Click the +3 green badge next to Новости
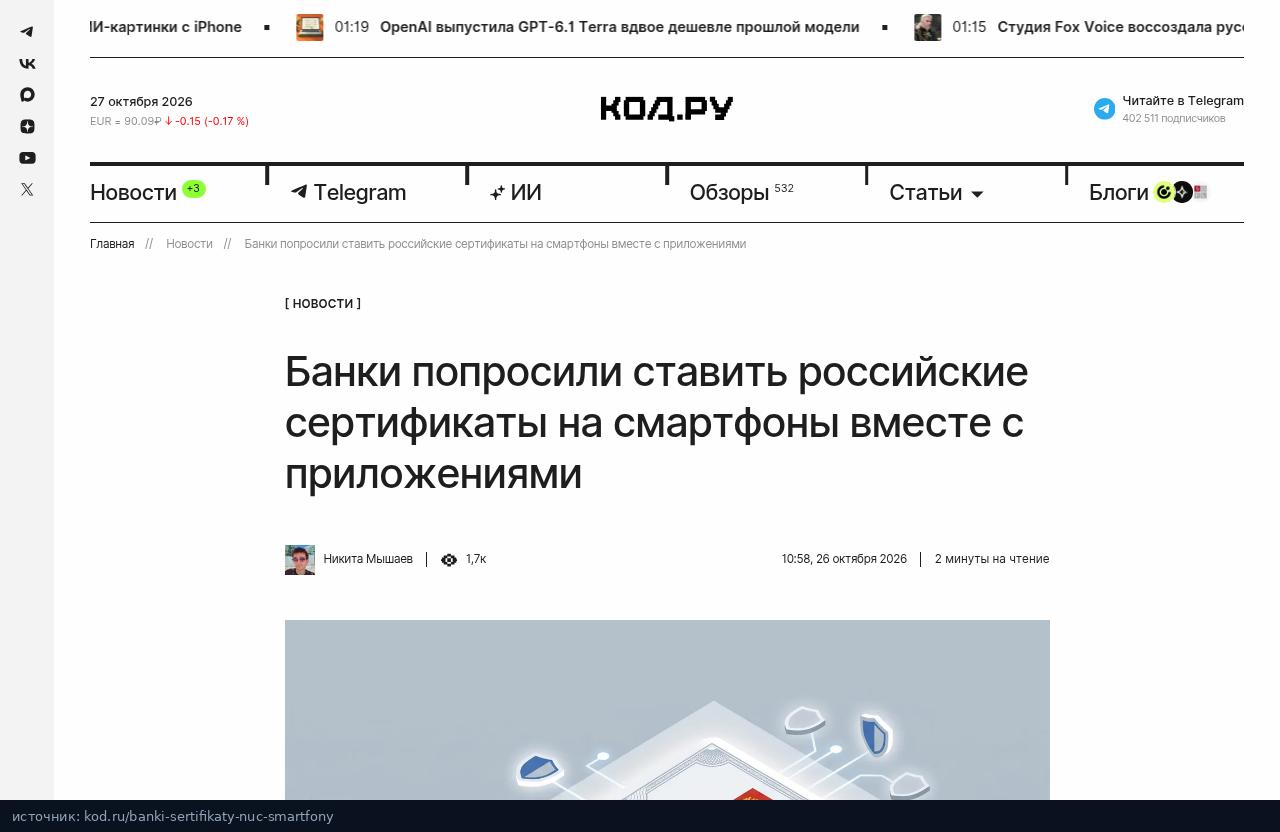Image resolution: width=1280 pixels, height=832 pixels. coord(194,189)
